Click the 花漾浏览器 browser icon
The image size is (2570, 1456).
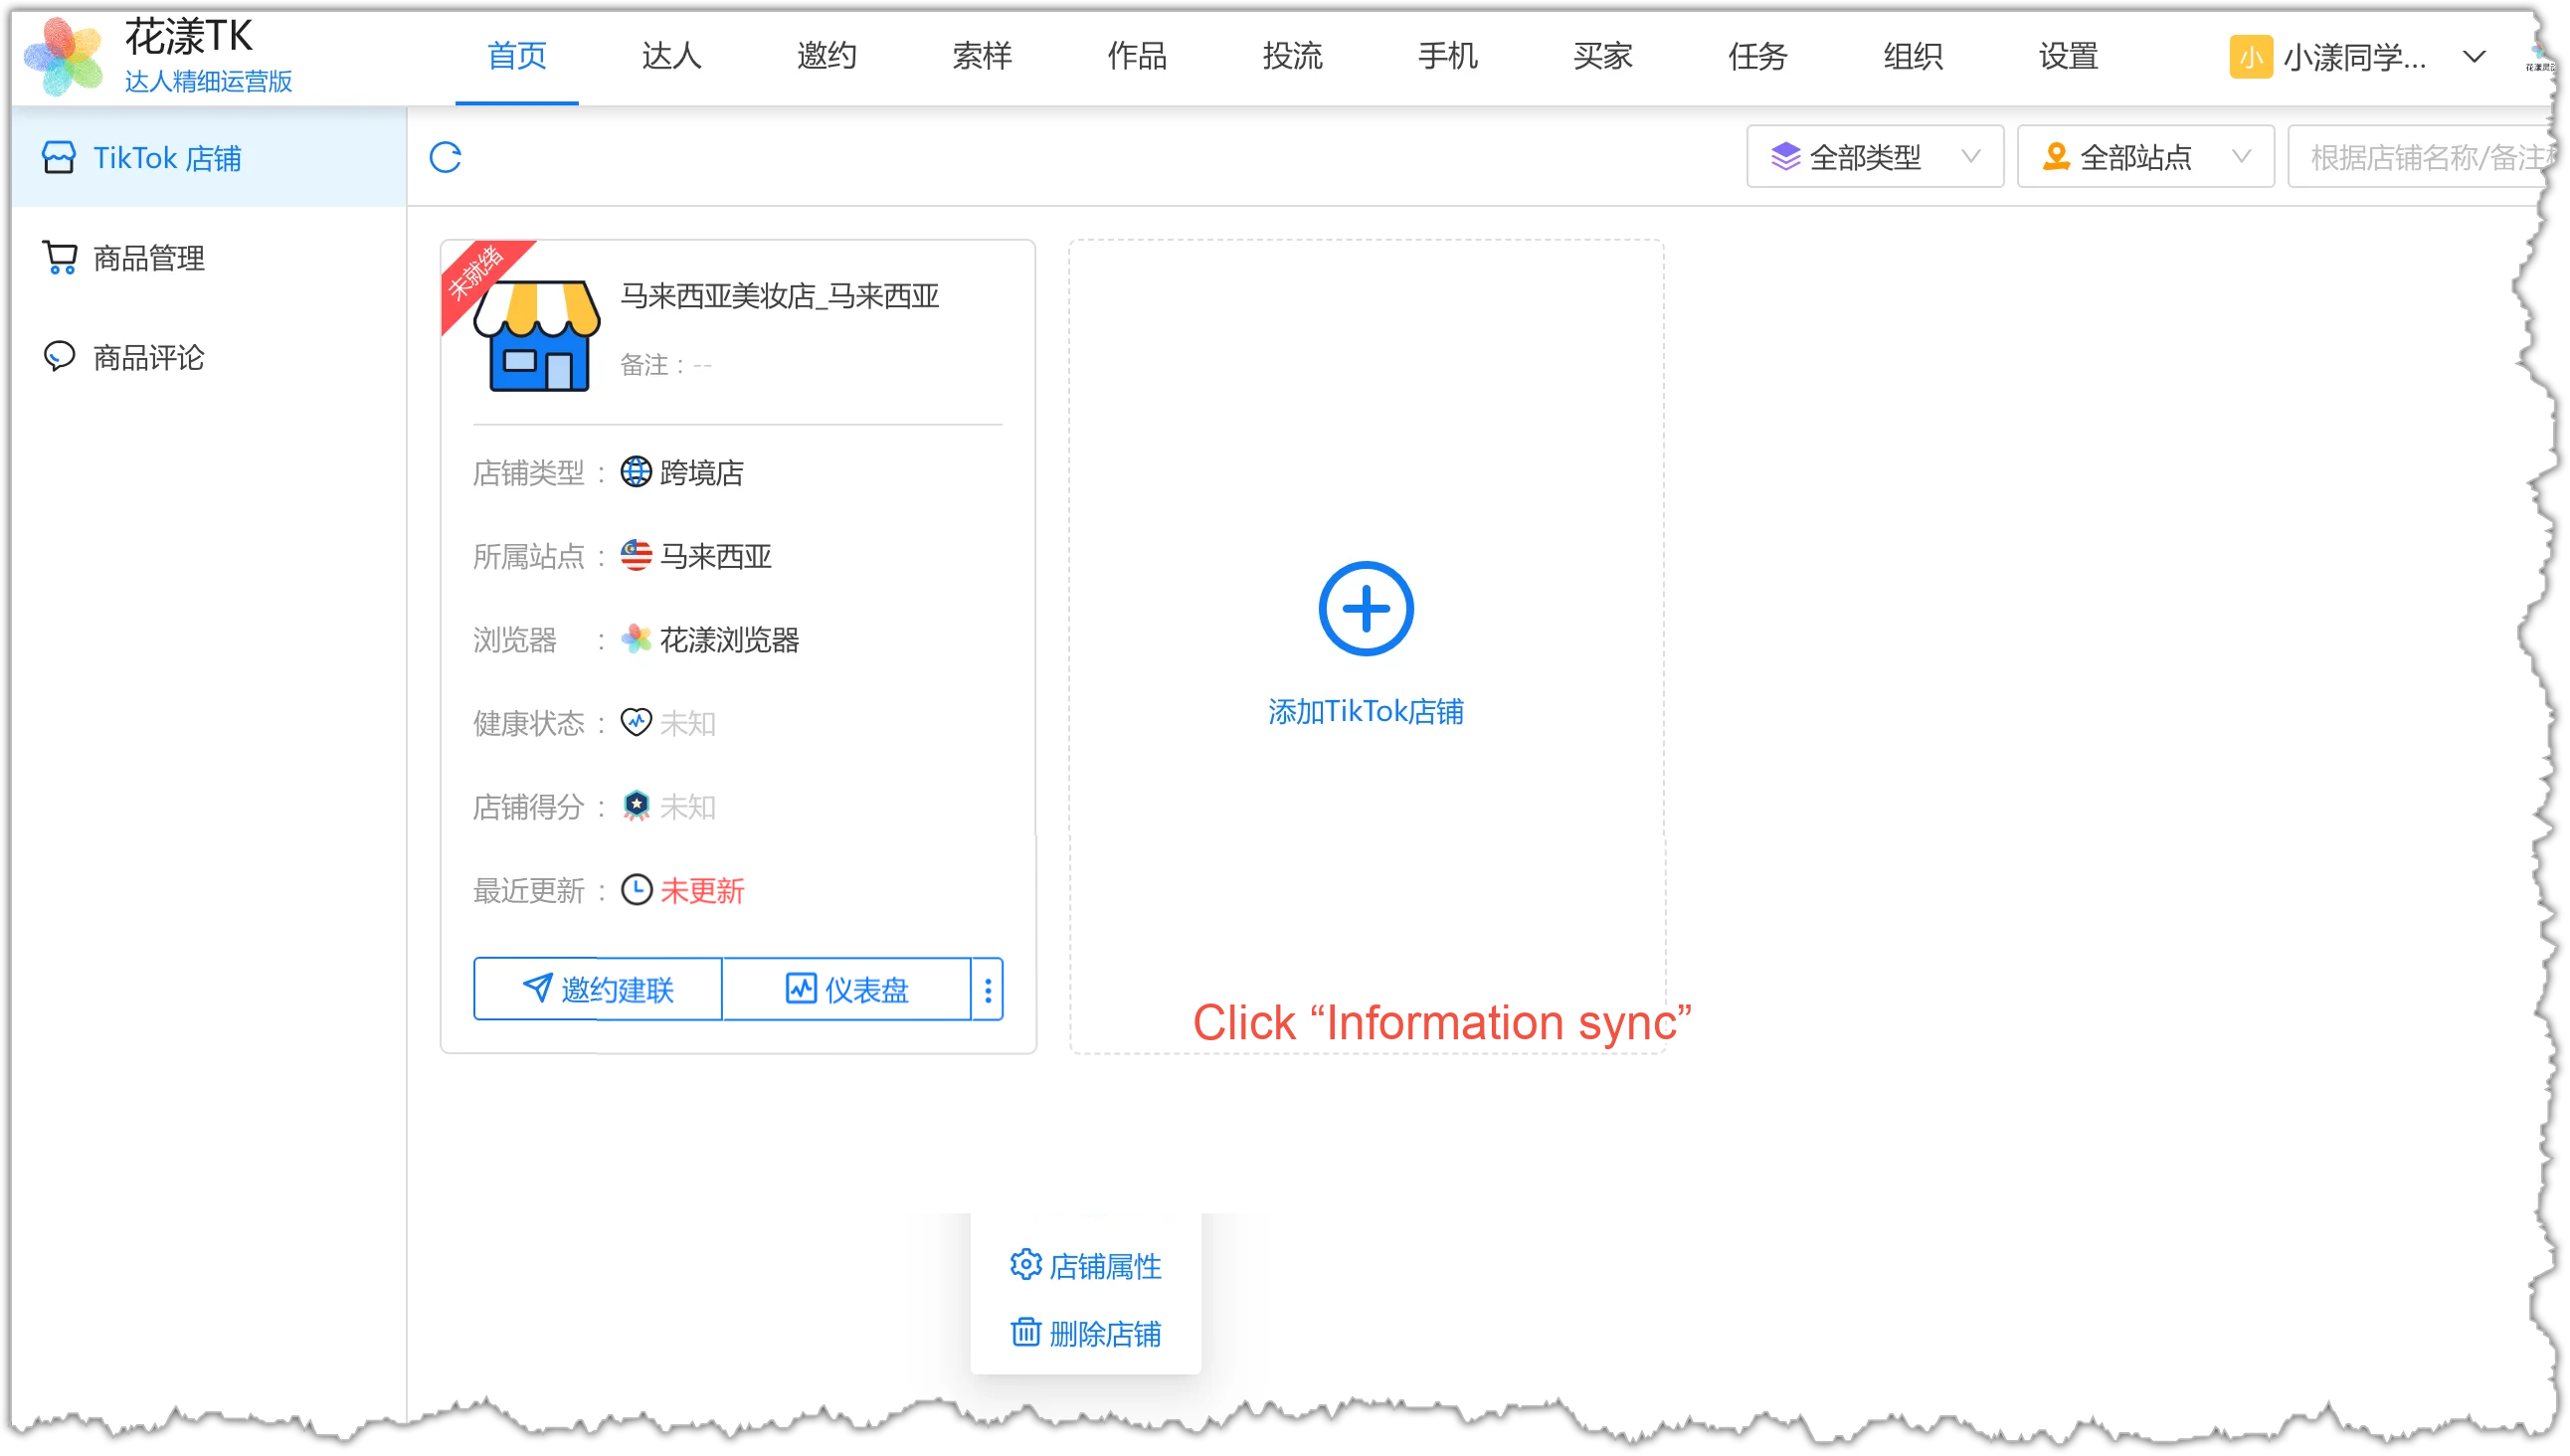click(636, 639)
